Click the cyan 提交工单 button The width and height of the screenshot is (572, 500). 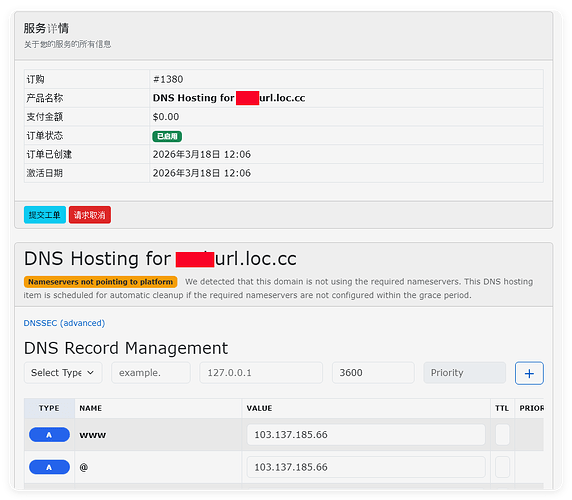[45, 215]
